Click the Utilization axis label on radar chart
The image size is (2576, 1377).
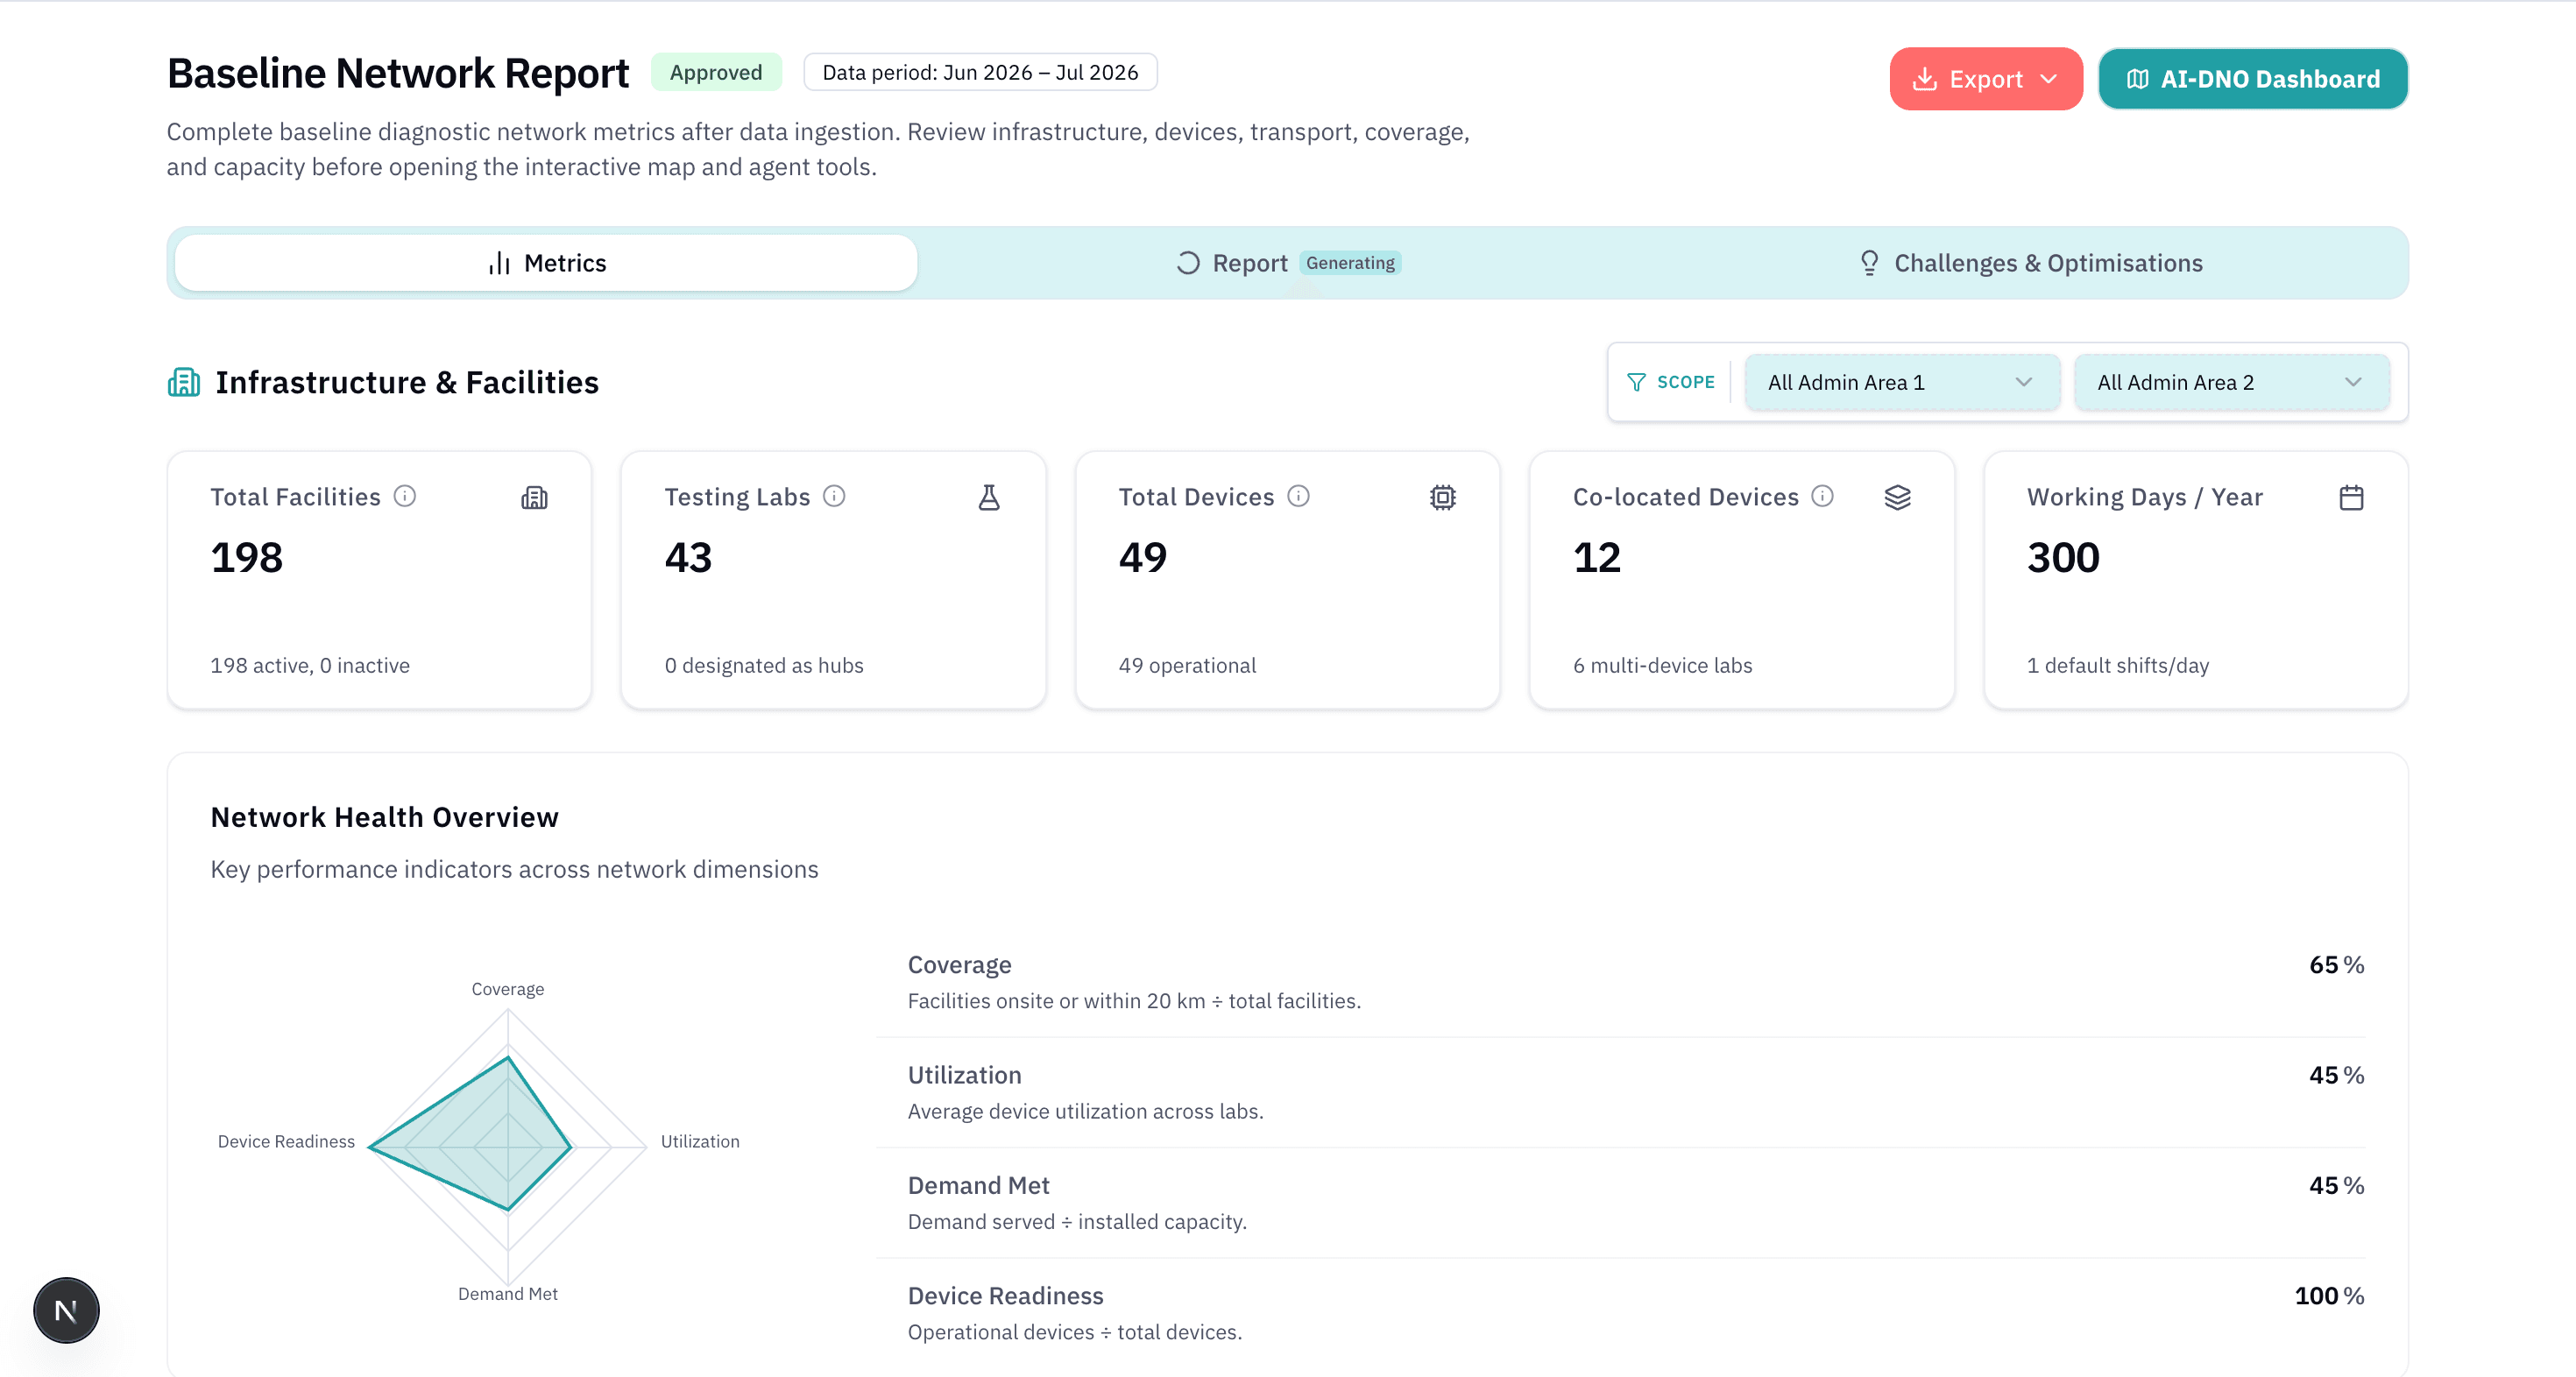700,1141
